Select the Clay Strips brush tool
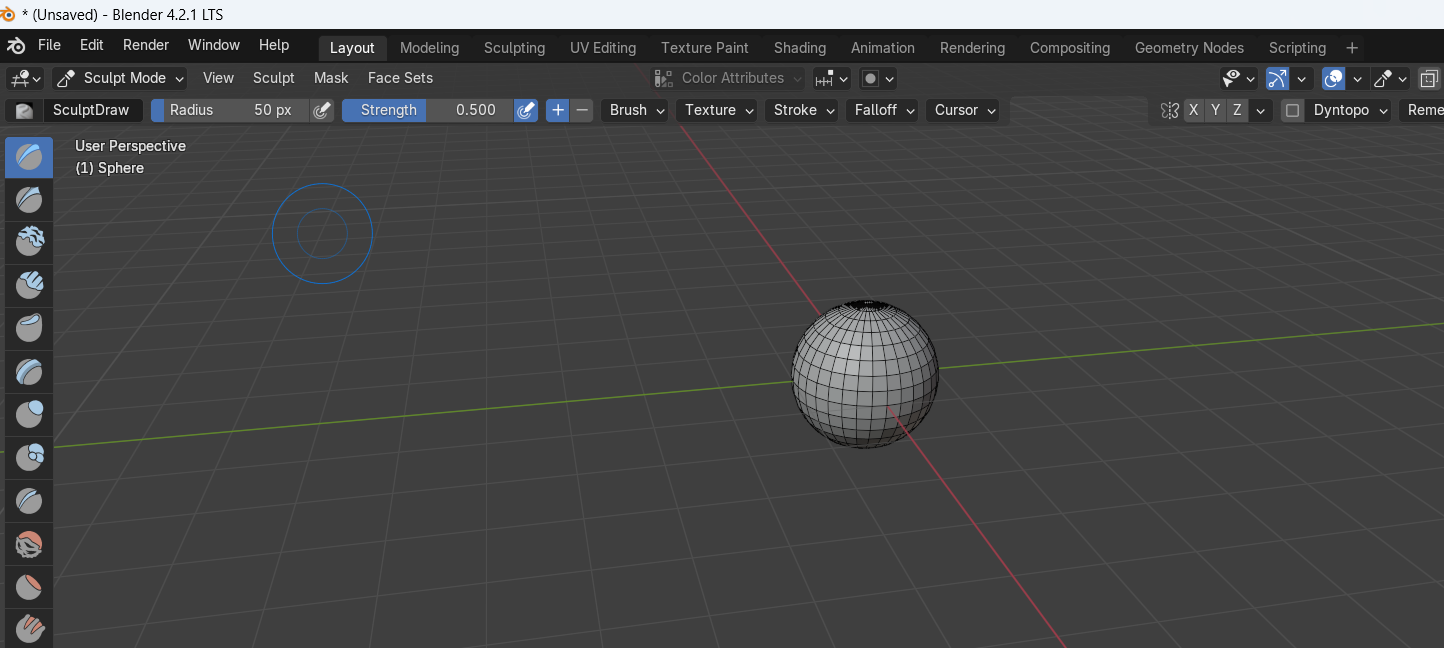Screen dimensions: 1444x648 (x=29, y=285)
